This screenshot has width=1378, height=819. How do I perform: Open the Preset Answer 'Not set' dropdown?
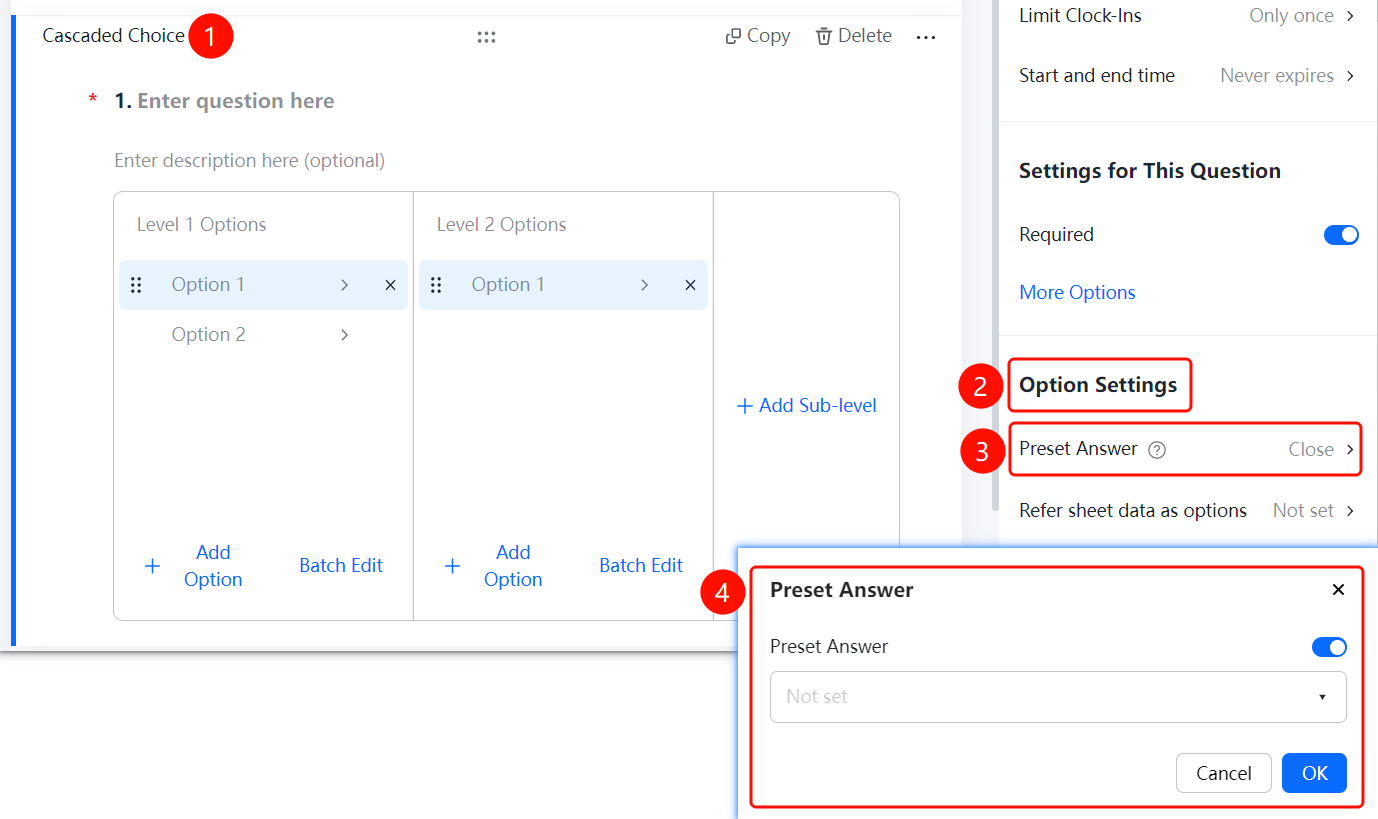1058,697
